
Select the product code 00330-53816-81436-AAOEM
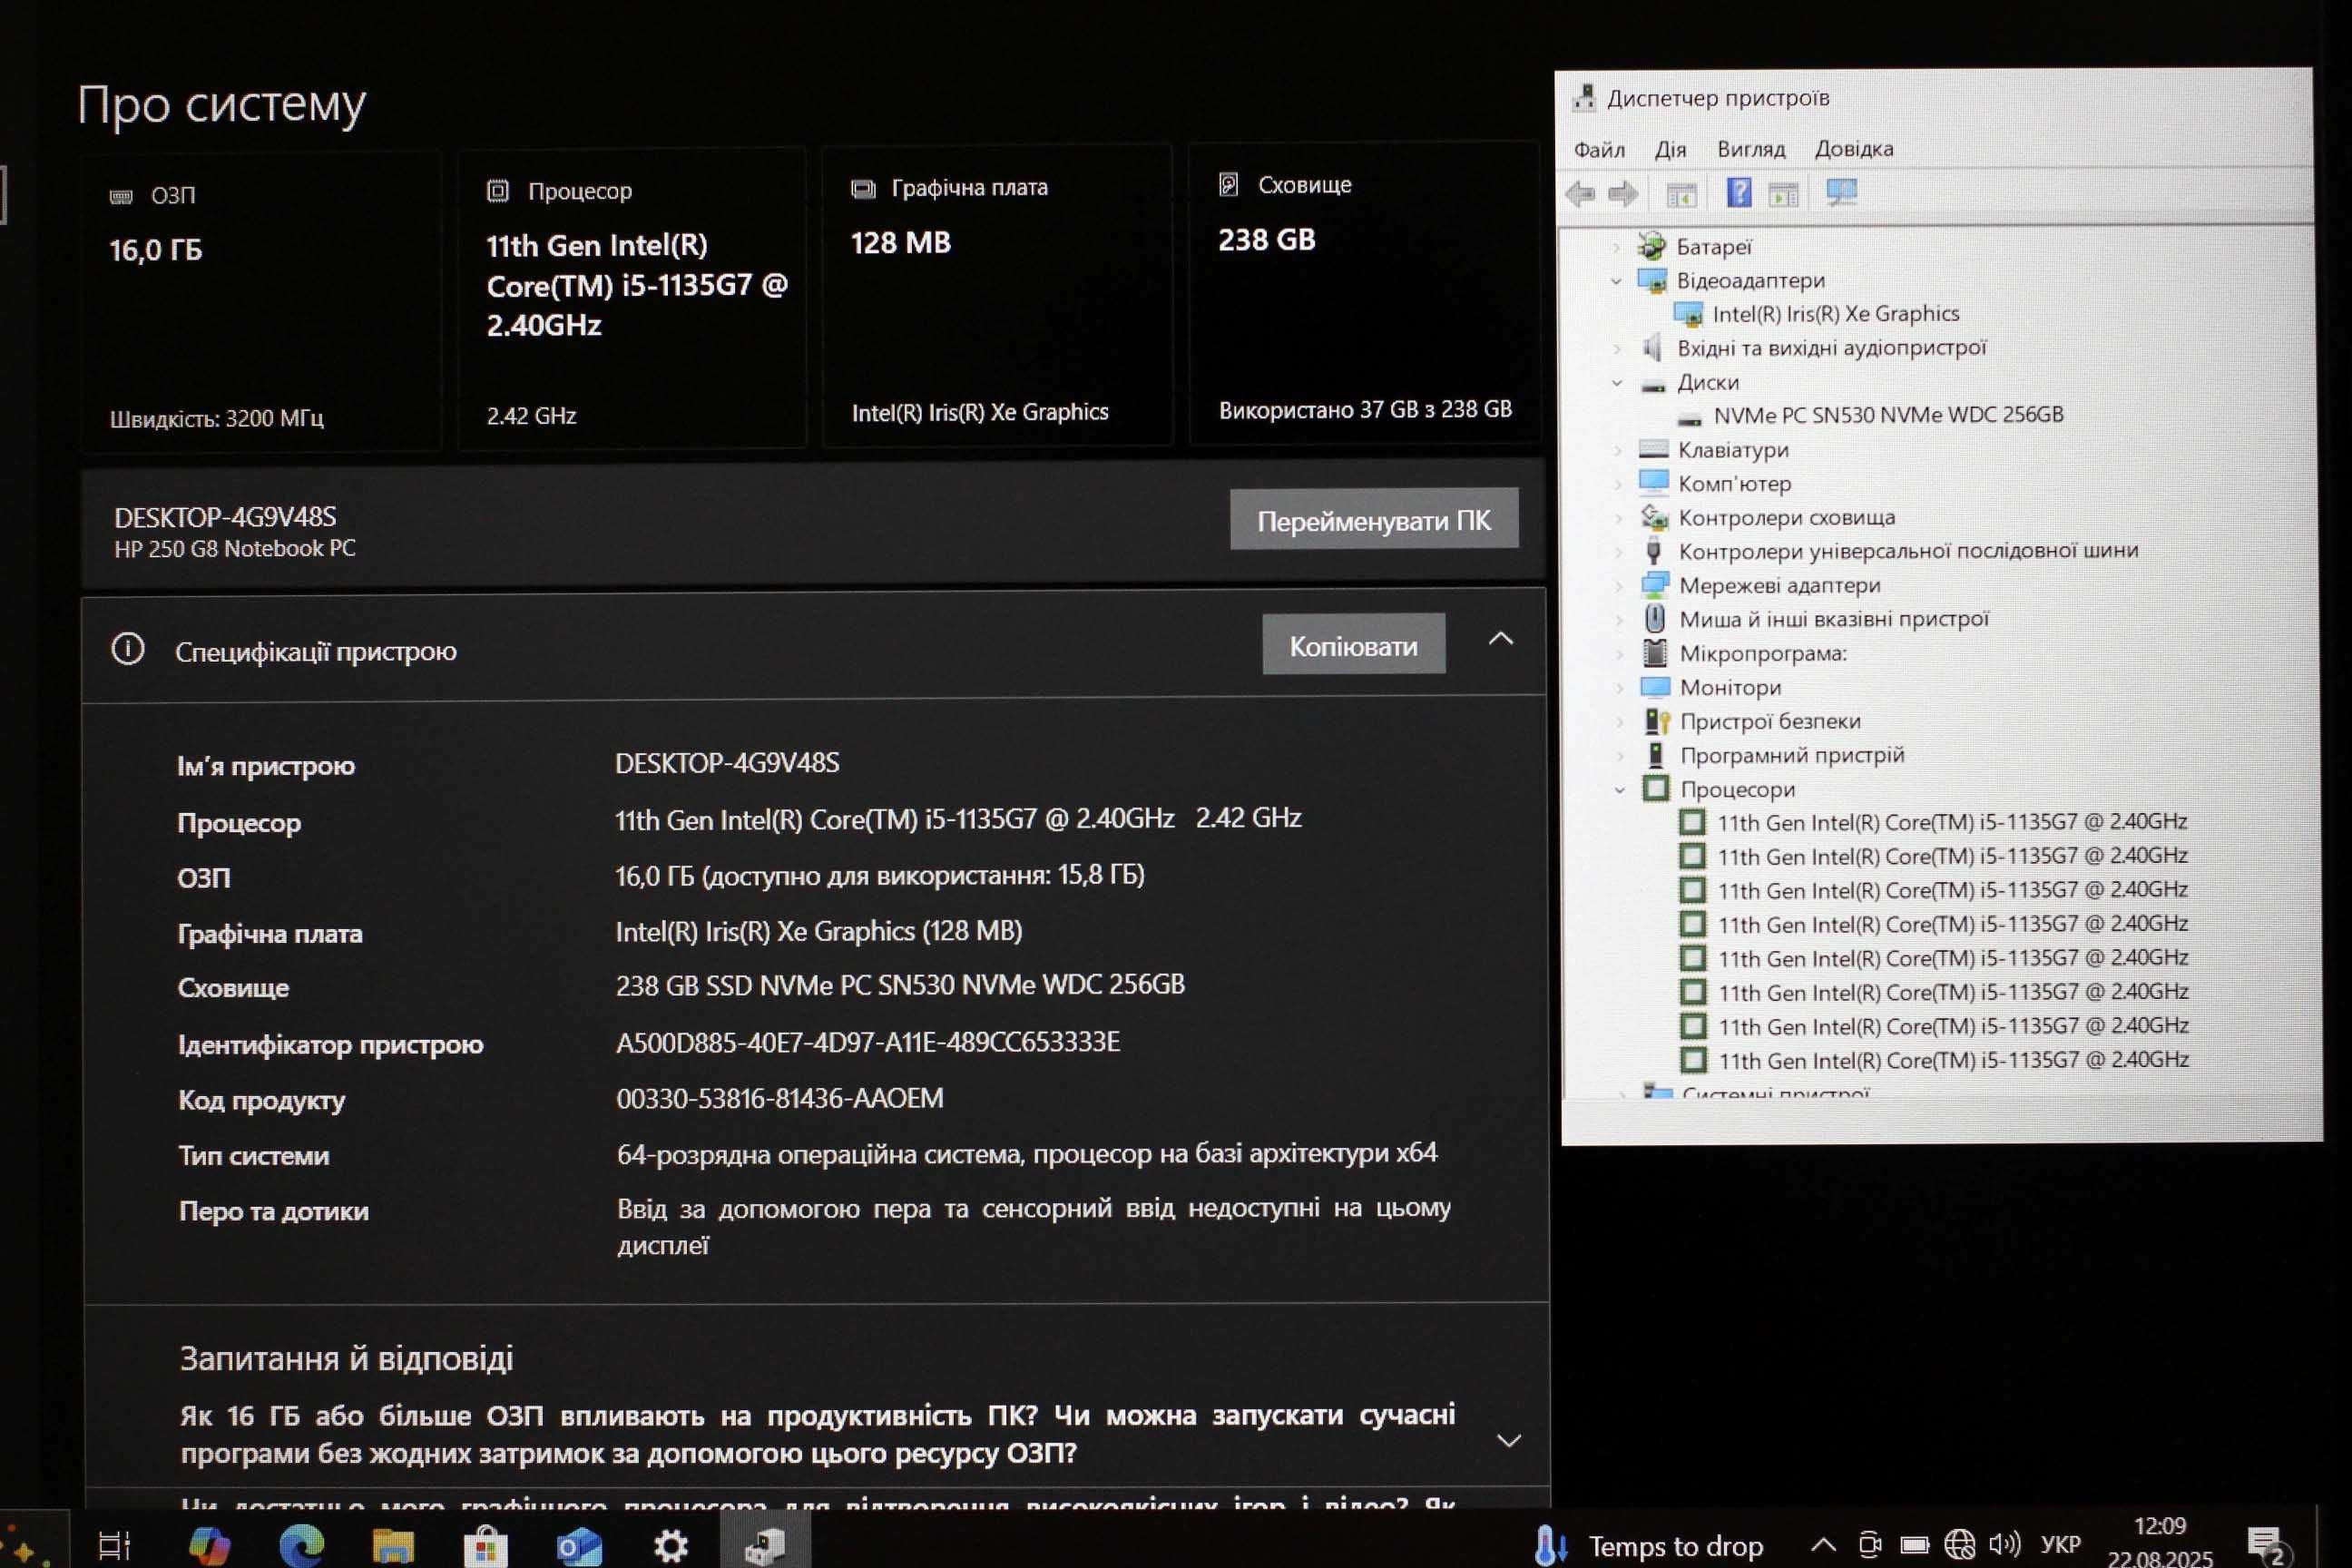tap(780, 1098)
